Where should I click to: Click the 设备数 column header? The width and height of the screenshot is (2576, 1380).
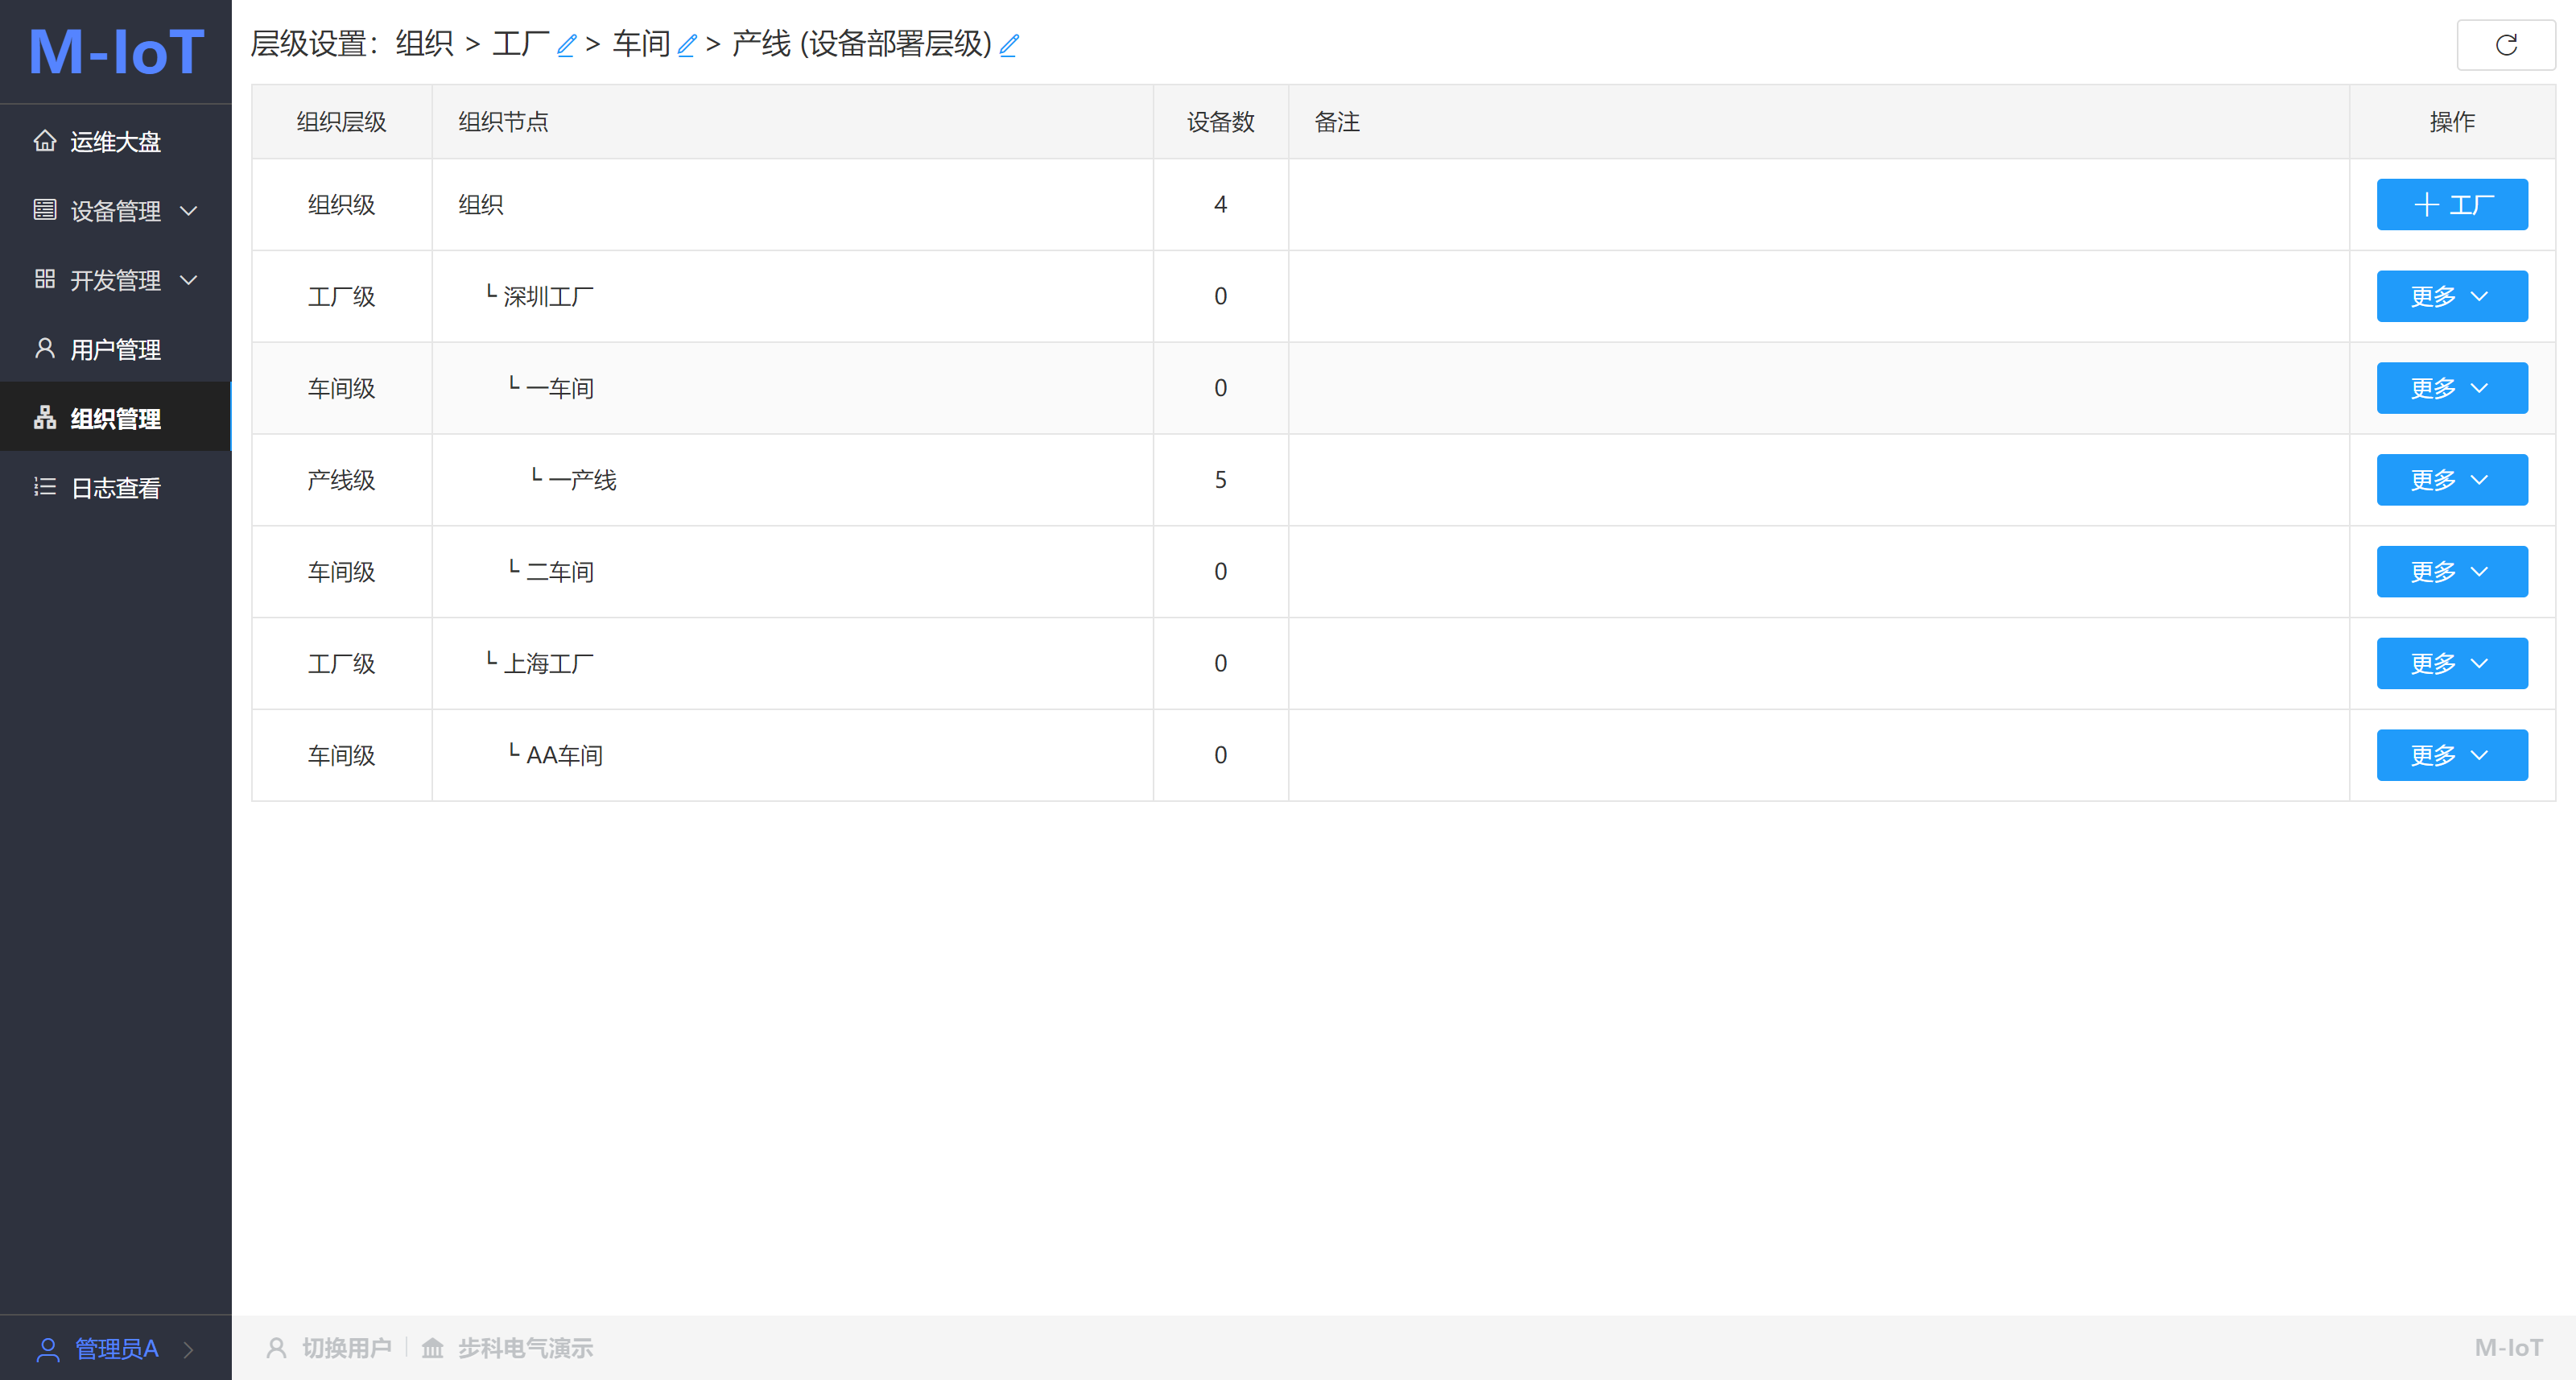[x=1220, y=122]
